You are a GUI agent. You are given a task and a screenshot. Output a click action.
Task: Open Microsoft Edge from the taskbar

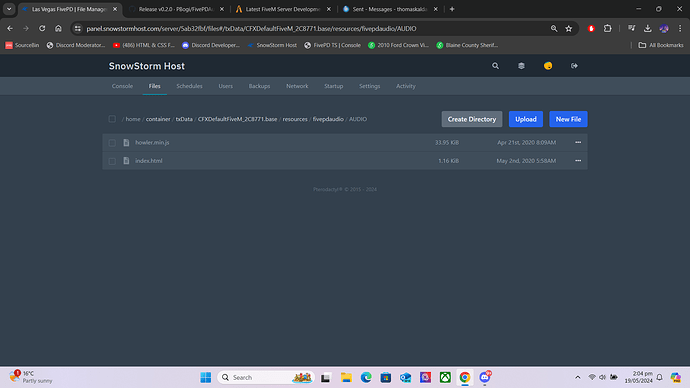pyautogui.click(x=366, y=377)
